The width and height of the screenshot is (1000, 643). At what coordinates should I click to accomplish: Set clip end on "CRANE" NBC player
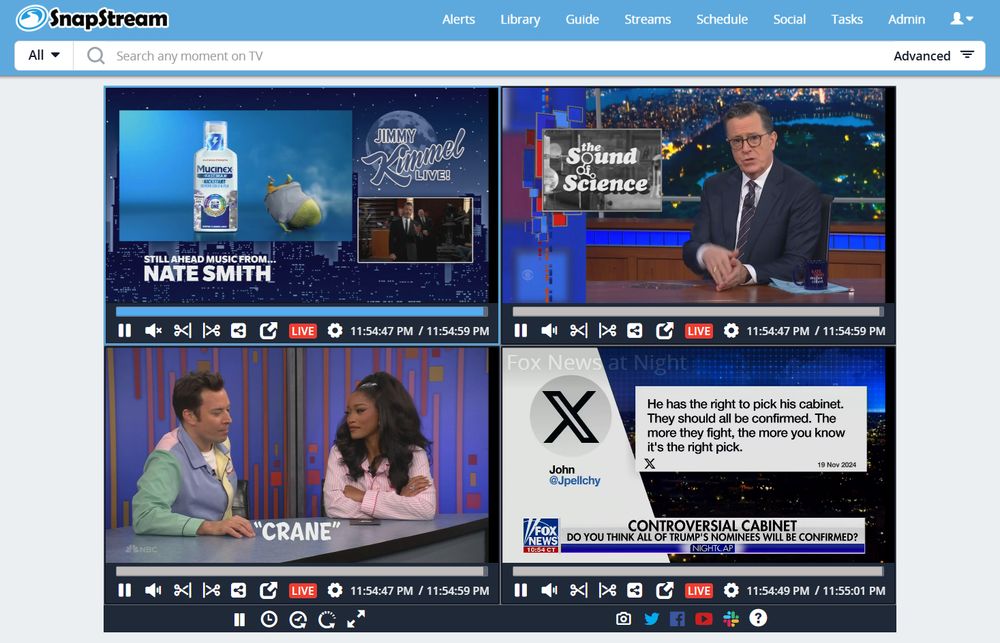click(x=211, y=590)
